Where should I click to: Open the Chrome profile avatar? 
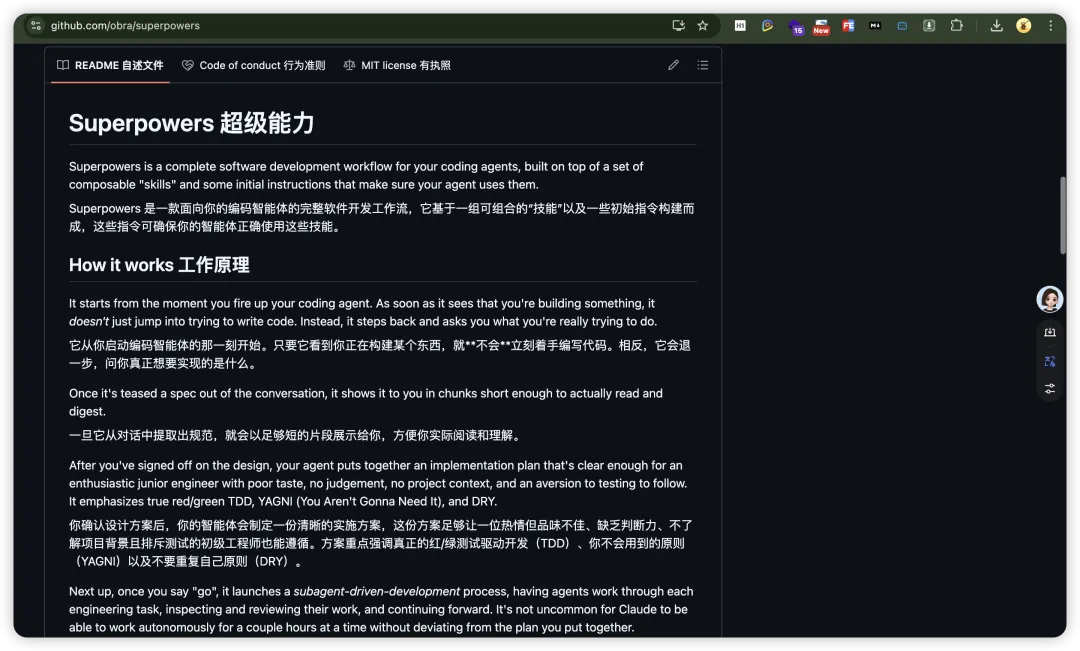point(1024,25)
